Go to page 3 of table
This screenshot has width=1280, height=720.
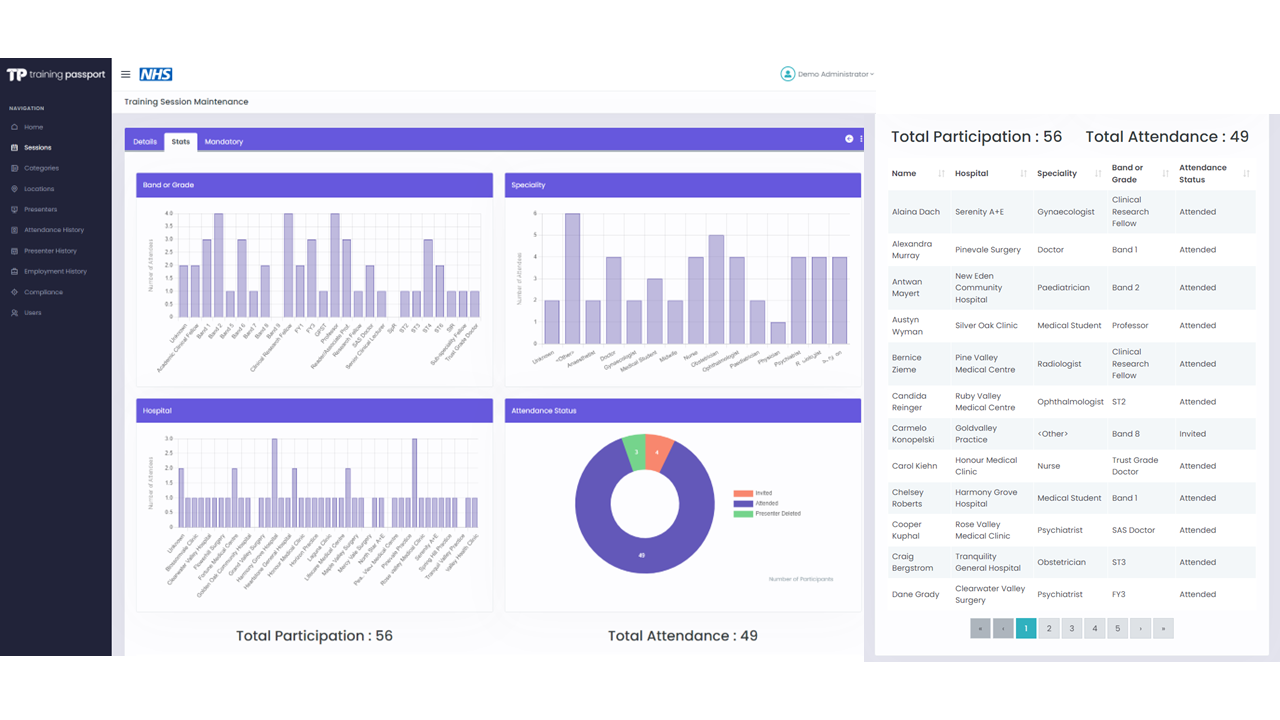click(1072, 628)
